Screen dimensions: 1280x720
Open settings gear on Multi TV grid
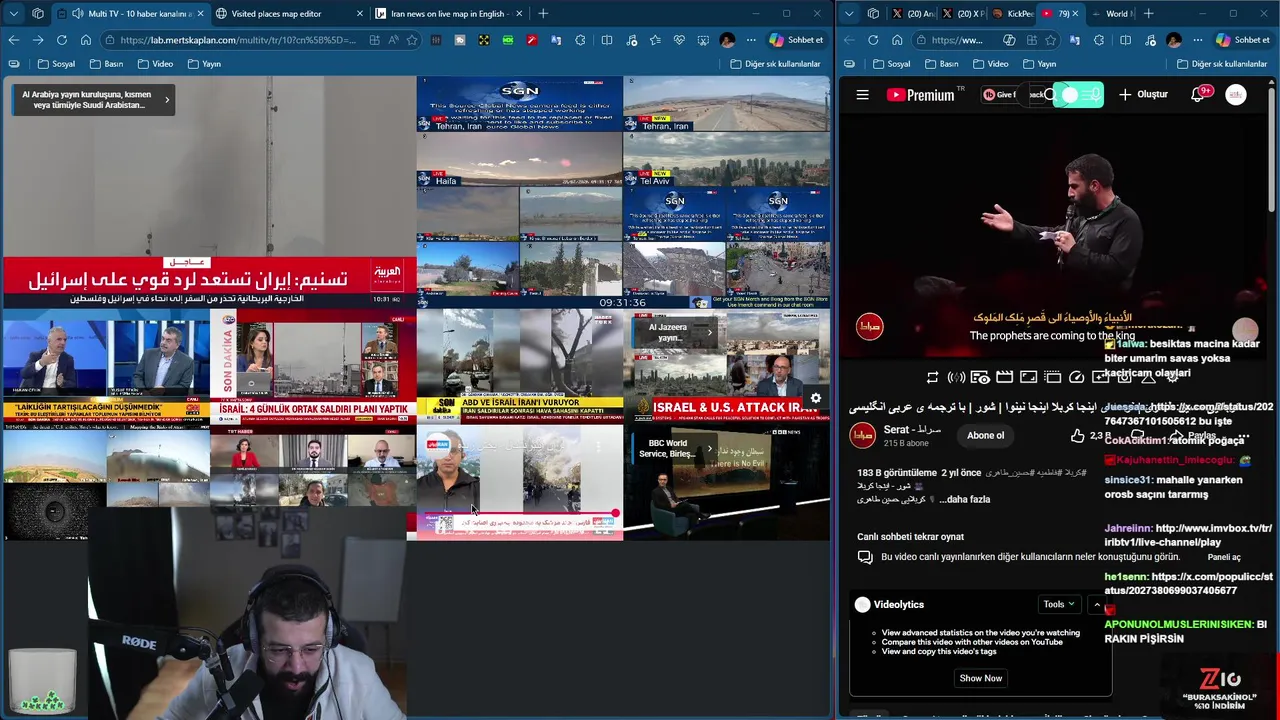(x=816, y=399)
